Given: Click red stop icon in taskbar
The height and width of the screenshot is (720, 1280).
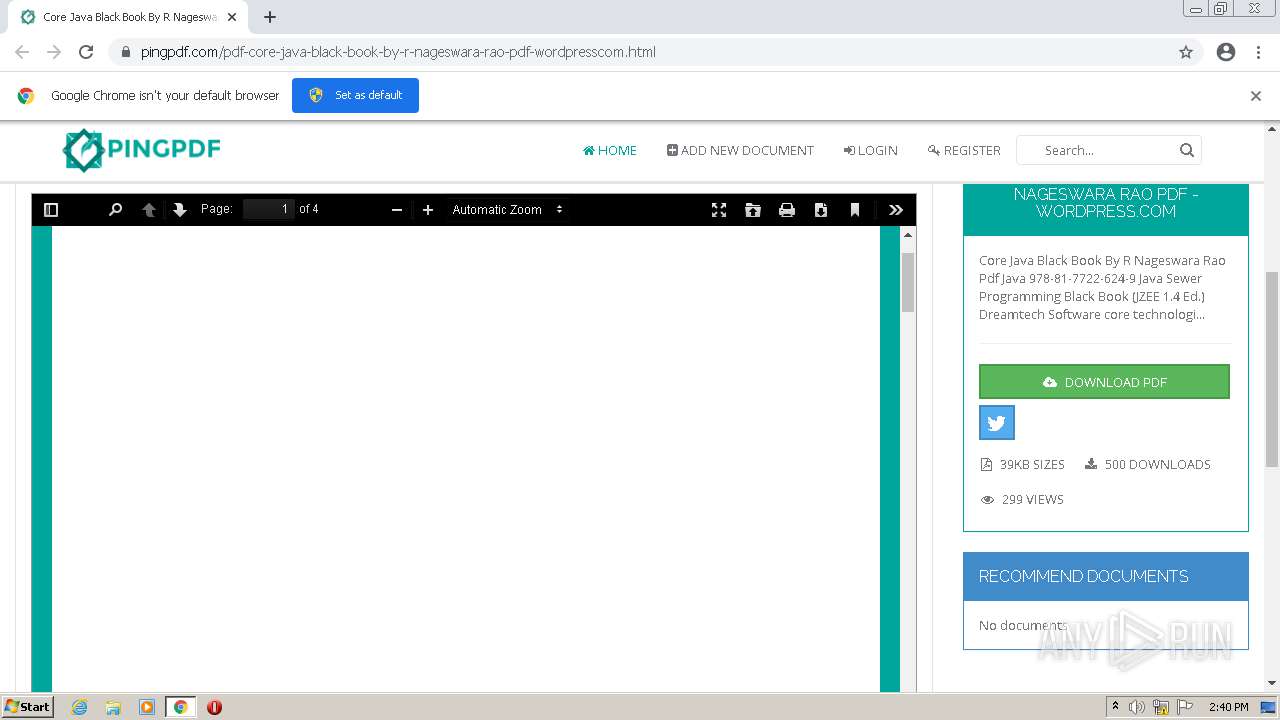Looking at the screenshot, I should pos(214,707).
